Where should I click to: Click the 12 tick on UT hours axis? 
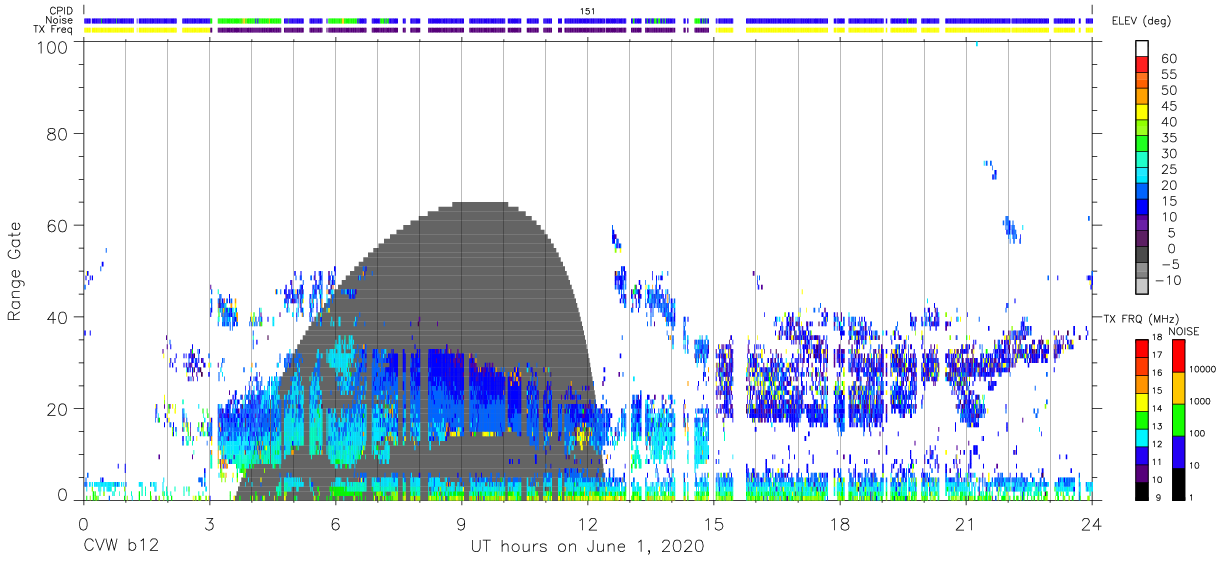(x=588, y=523)
